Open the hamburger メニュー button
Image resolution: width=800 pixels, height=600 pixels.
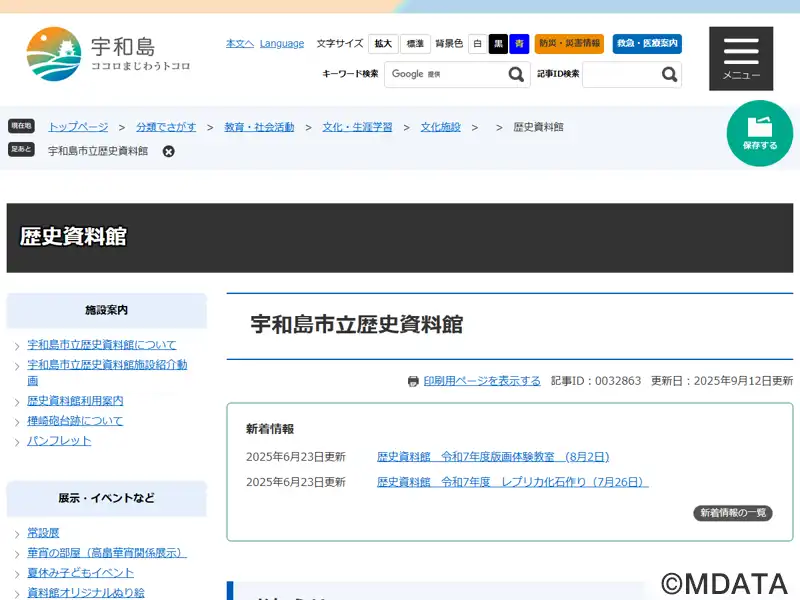[x=741, y=58]
